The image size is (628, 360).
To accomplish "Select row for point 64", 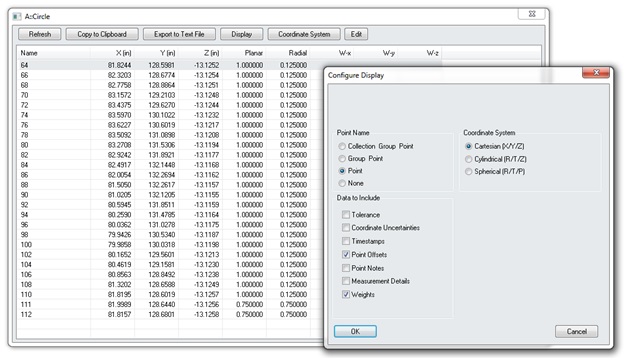I will pyautogui.click(x=170, y=65).
